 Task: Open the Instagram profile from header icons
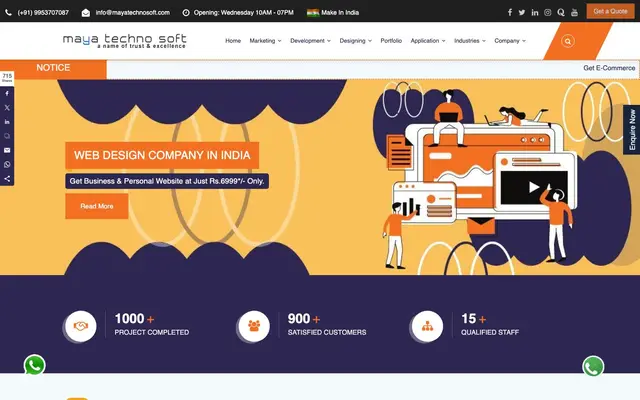548,12
